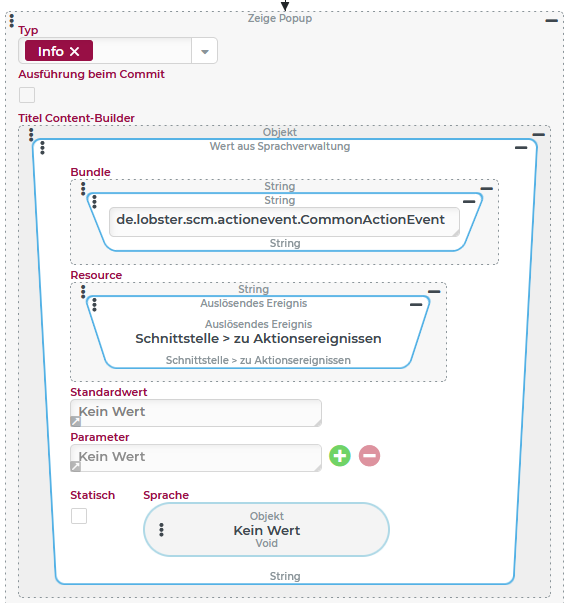Collapse the Wert aus Sprachverwaltung block
Viewport: 567px width, 603px height.
point(521,148)
